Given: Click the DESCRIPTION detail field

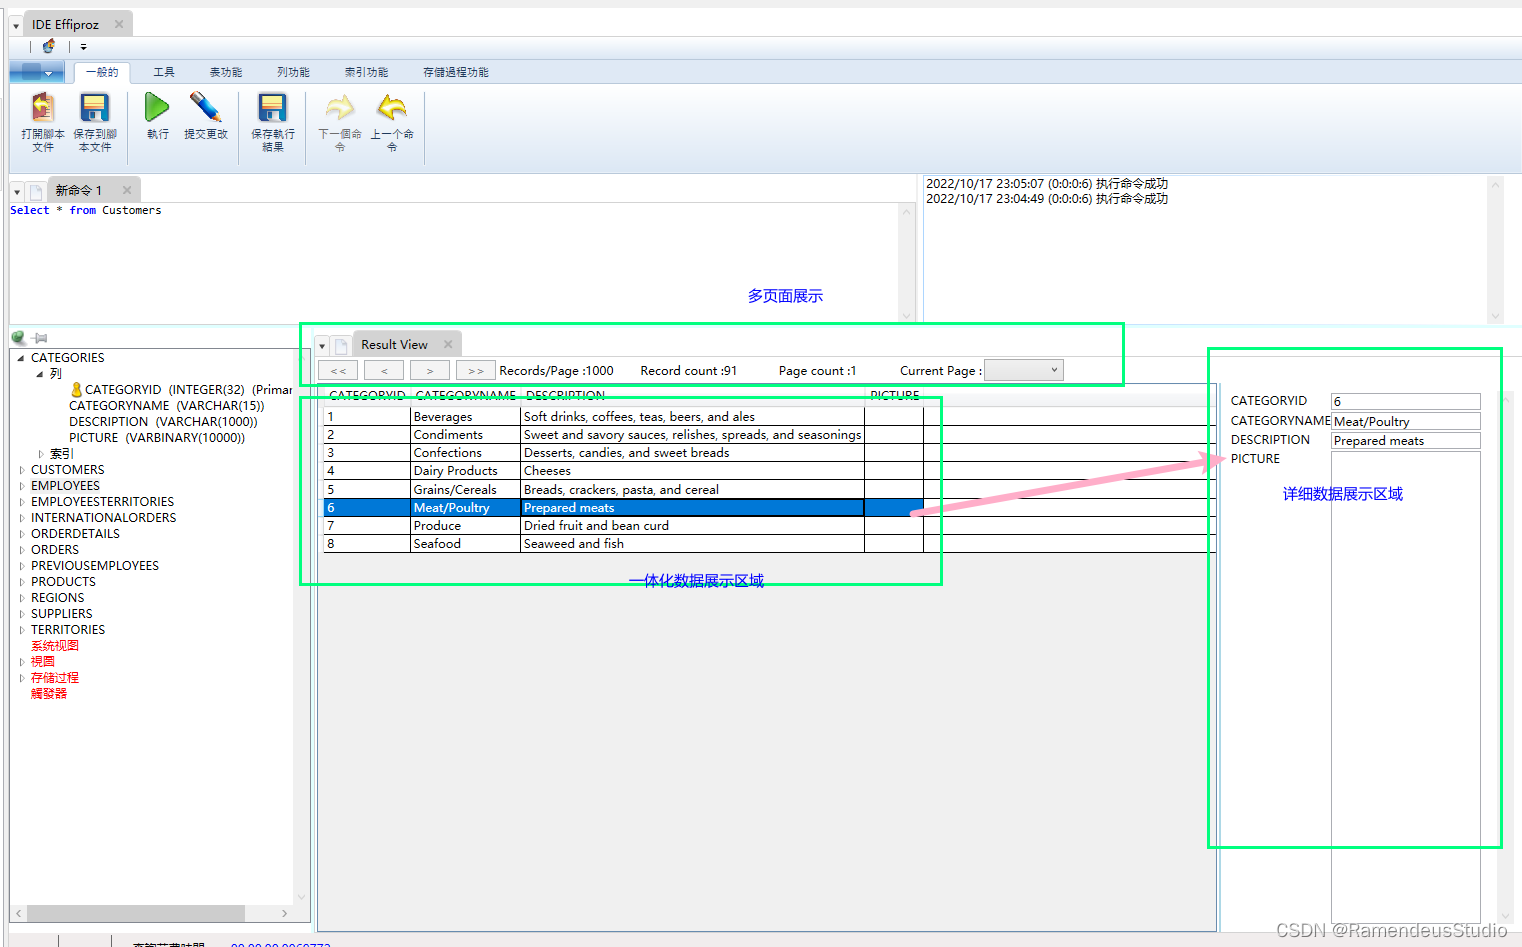Looking at the screenshot, I should (1405, 440).
